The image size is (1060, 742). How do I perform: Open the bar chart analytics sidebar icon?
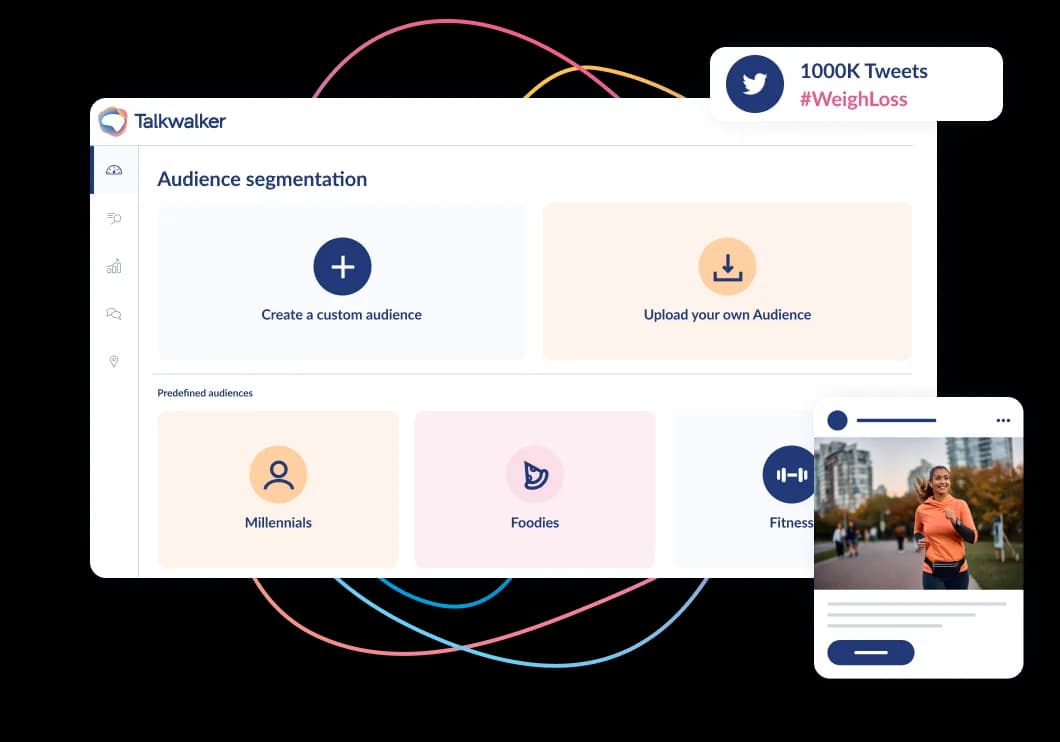click(x=114, y=266)
